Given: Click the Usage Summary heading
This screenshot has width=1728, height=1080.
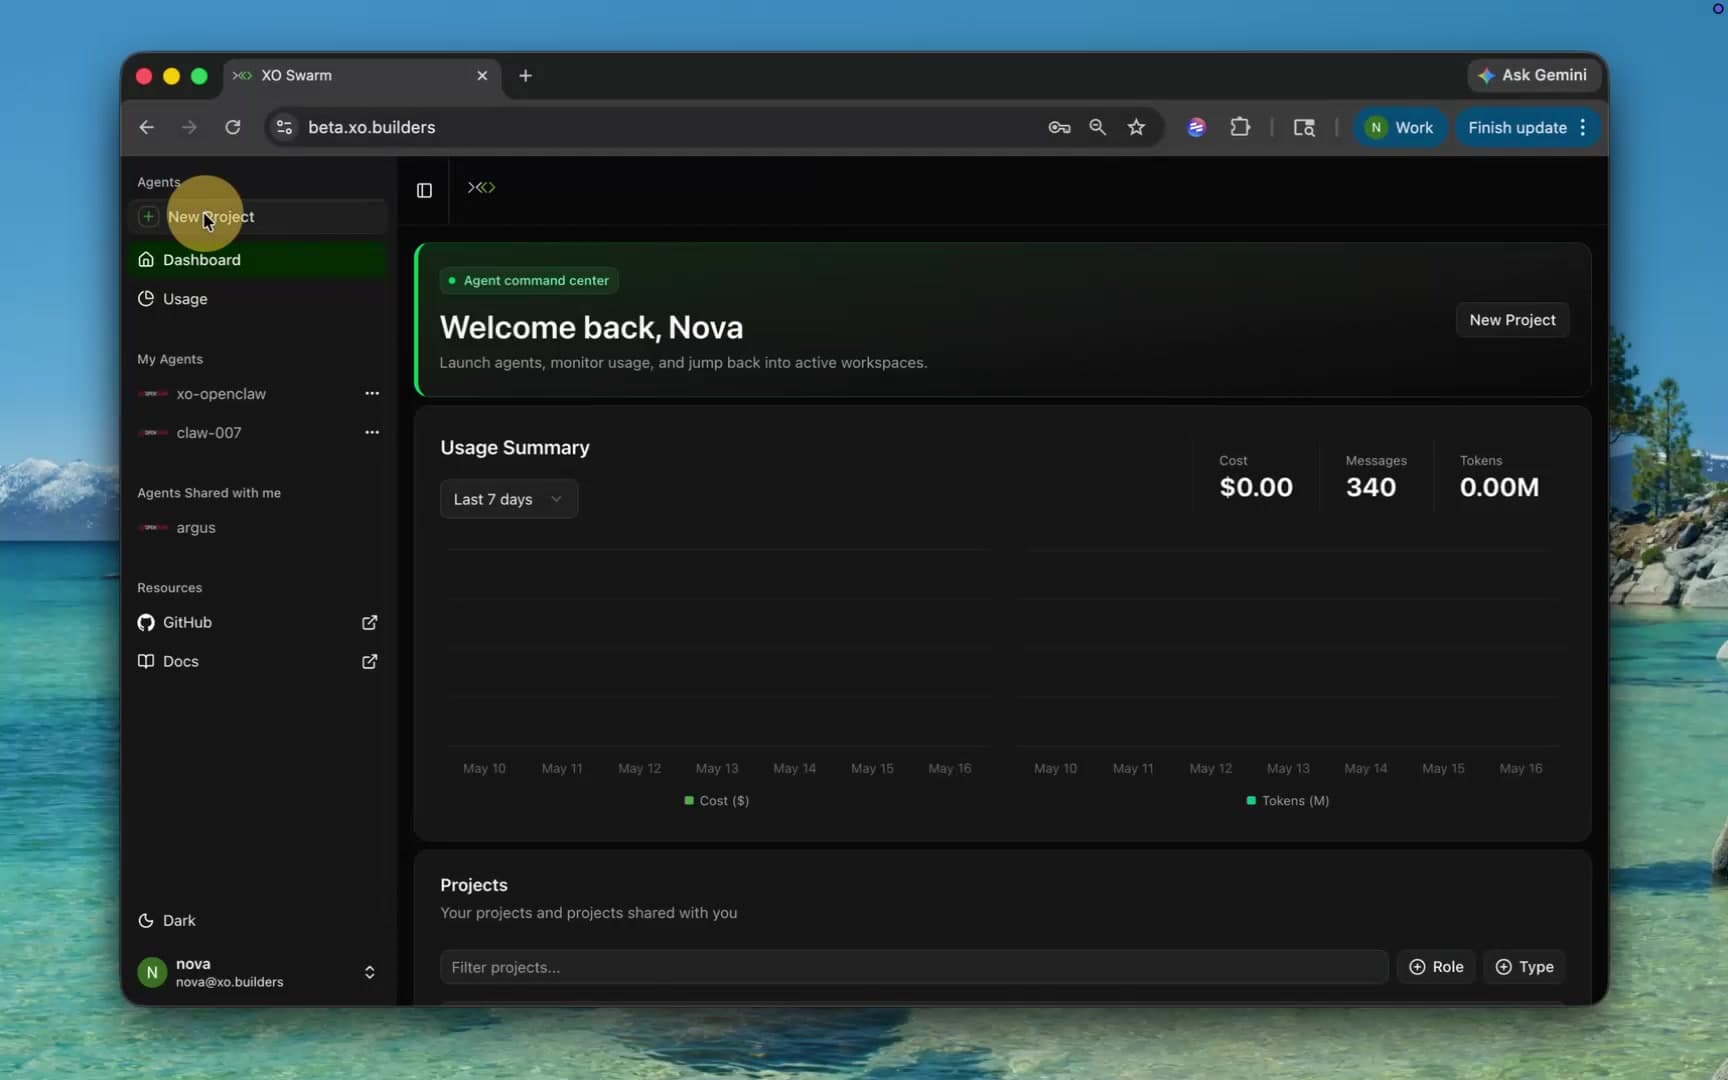Looking at the screenshot, I should coord(515,448).
